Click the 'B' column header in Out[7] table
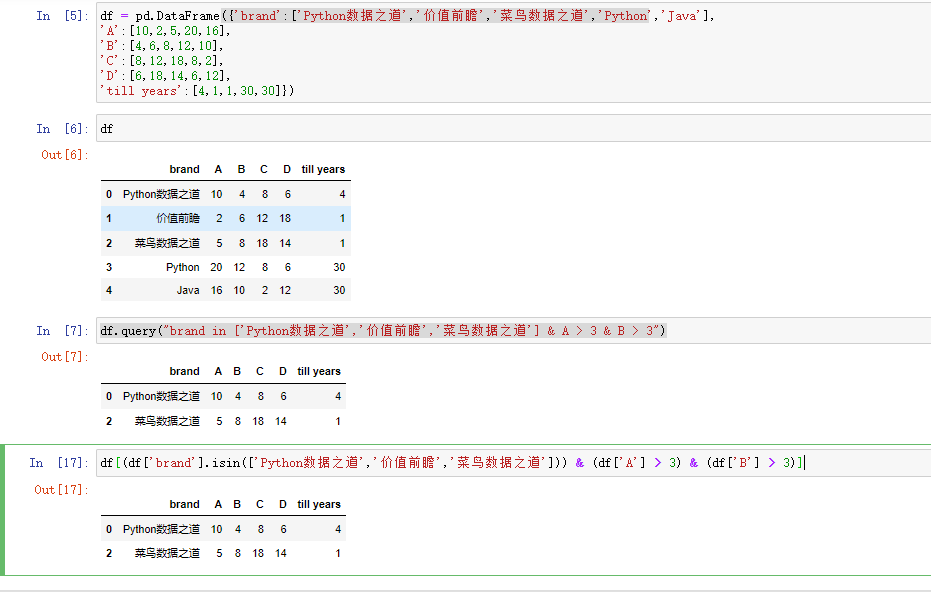Viewport: 931px width, 592px height. (x=237, y=371)
